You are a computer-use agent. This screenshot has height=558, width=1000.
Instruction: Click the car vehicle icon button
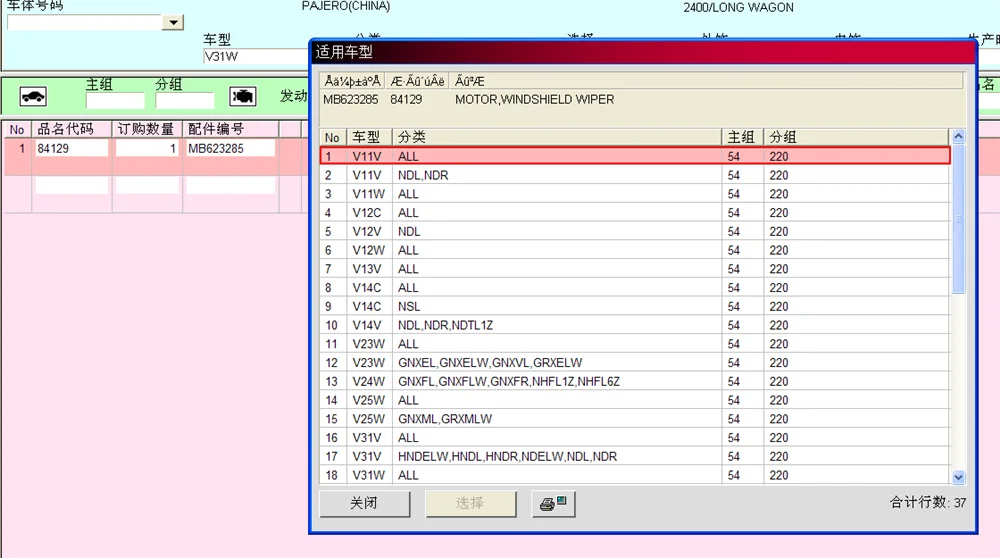[x=33, y=97]
